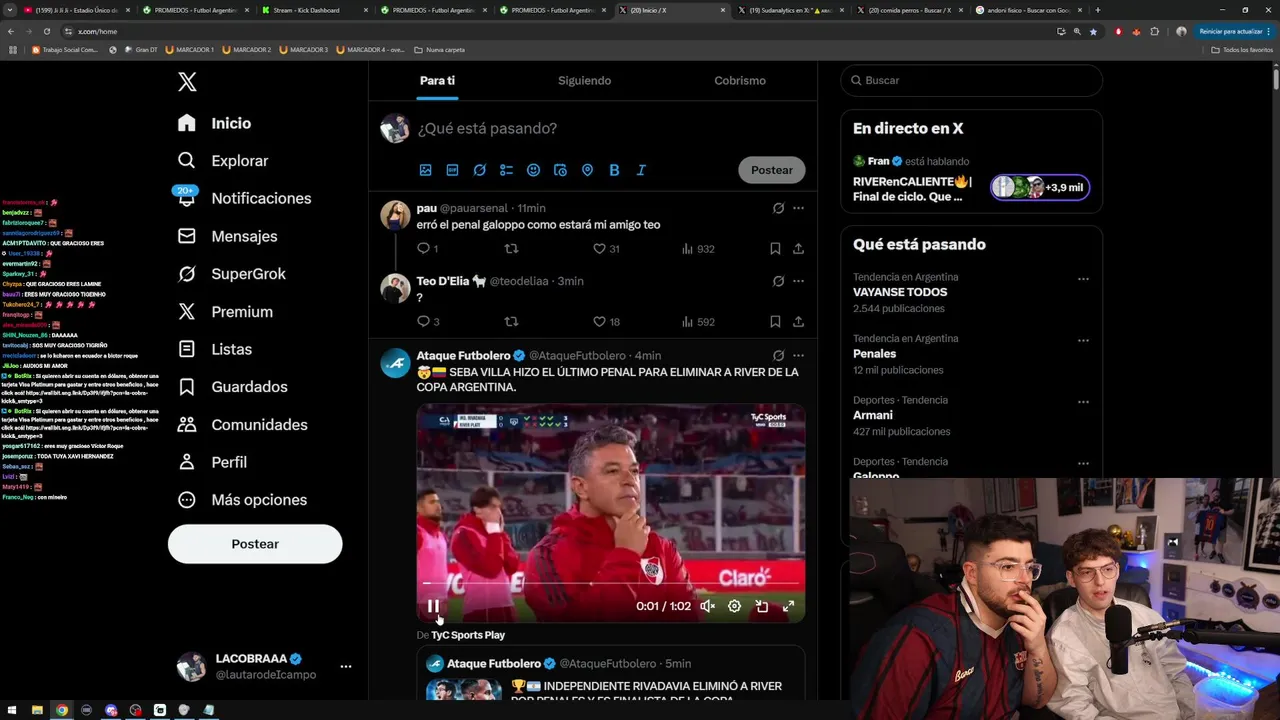
Task: Unmute the Ataque Futbolero video
Action: point(707,606)
